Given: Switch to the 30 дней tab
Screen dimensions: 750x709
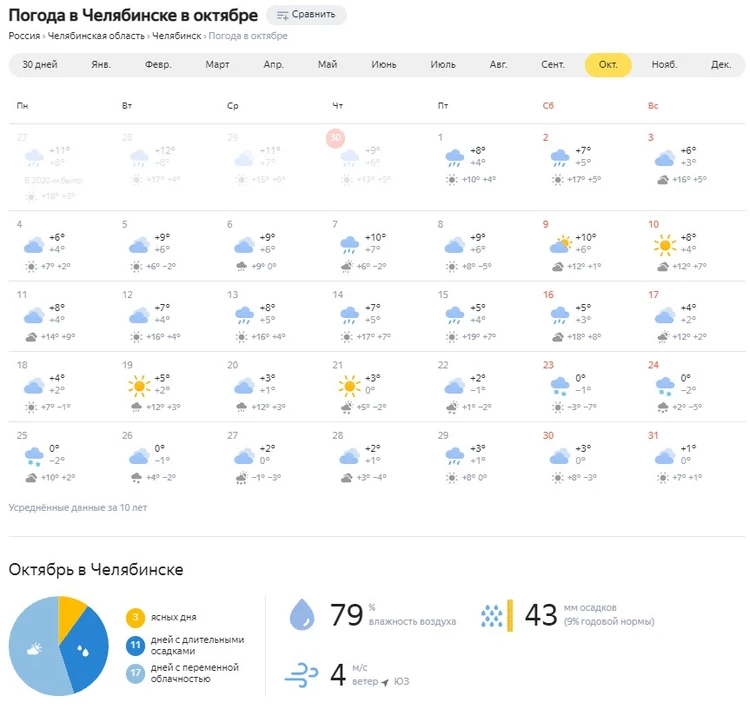Looking at the screenshot, I should click(x=40, y=65).
